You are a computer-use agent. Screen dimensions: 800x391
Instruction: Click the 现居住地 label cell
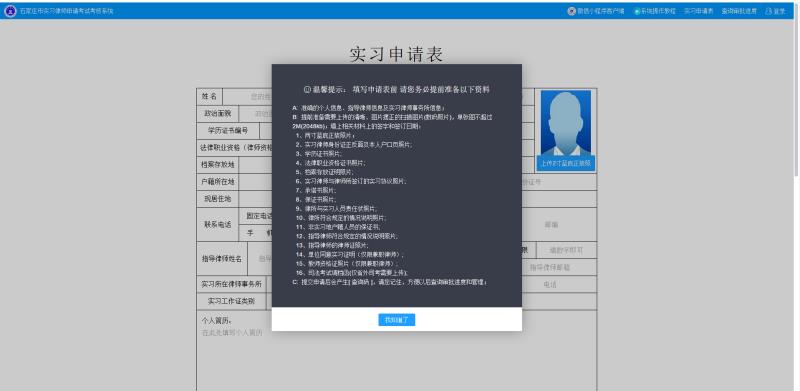tap(218, 199)
